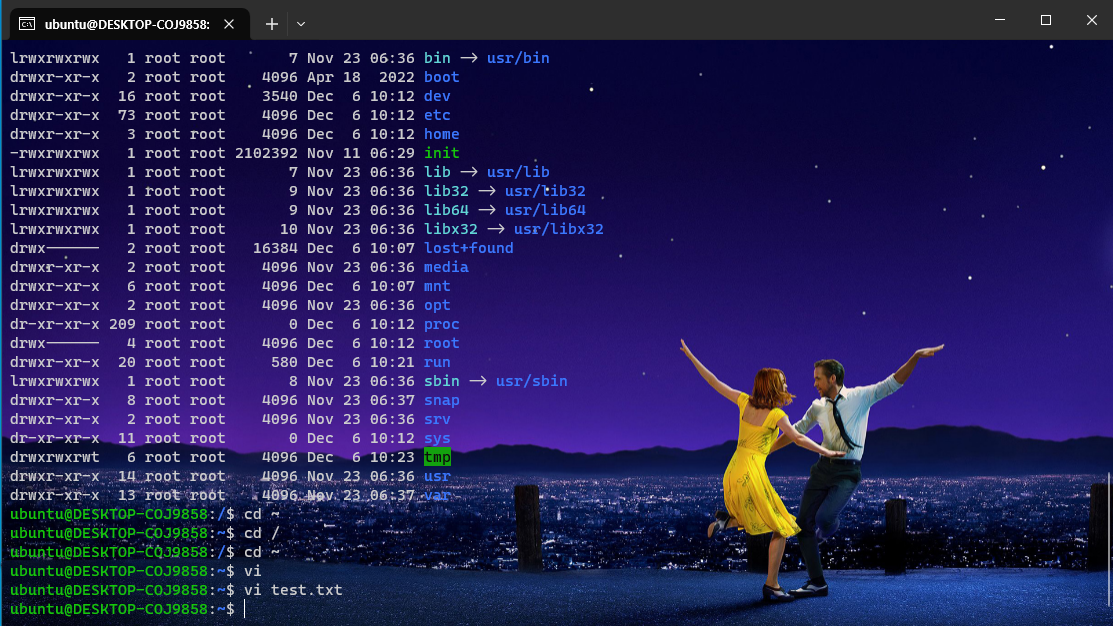The height and width of the screenshot is (626, 1113).
Task: Click link count 209 in proc row
Action: 122,324
